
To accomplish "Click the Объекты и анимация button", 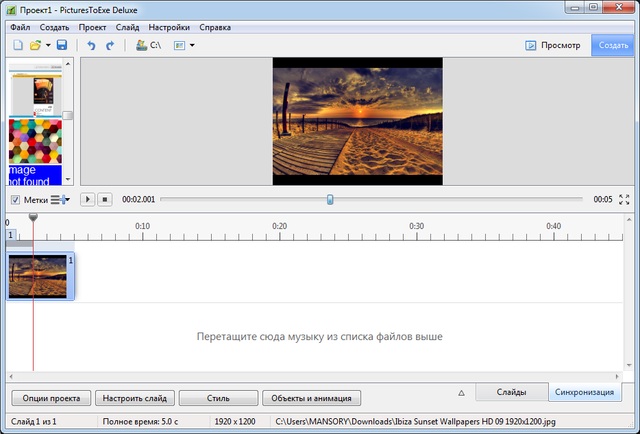I will click(x=308, y=397).
